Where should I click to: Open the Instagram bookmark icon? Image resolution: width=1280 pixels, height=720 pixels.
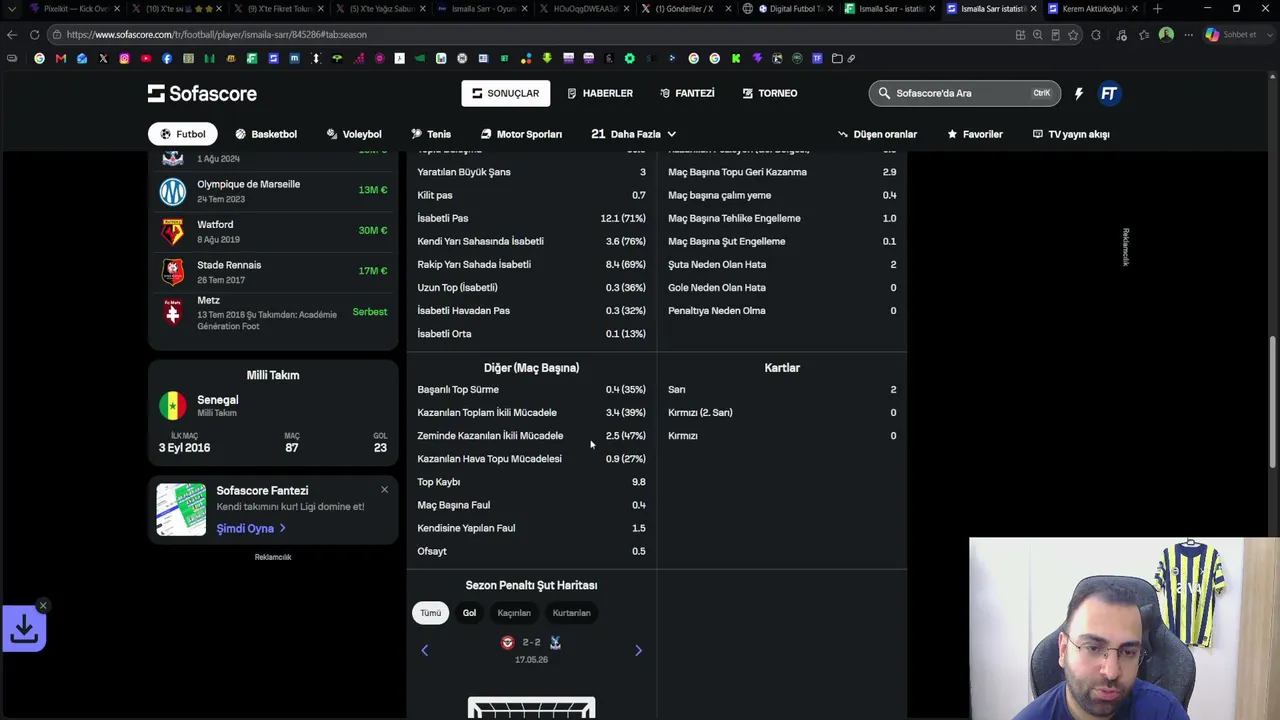click(x=124, y=58)
